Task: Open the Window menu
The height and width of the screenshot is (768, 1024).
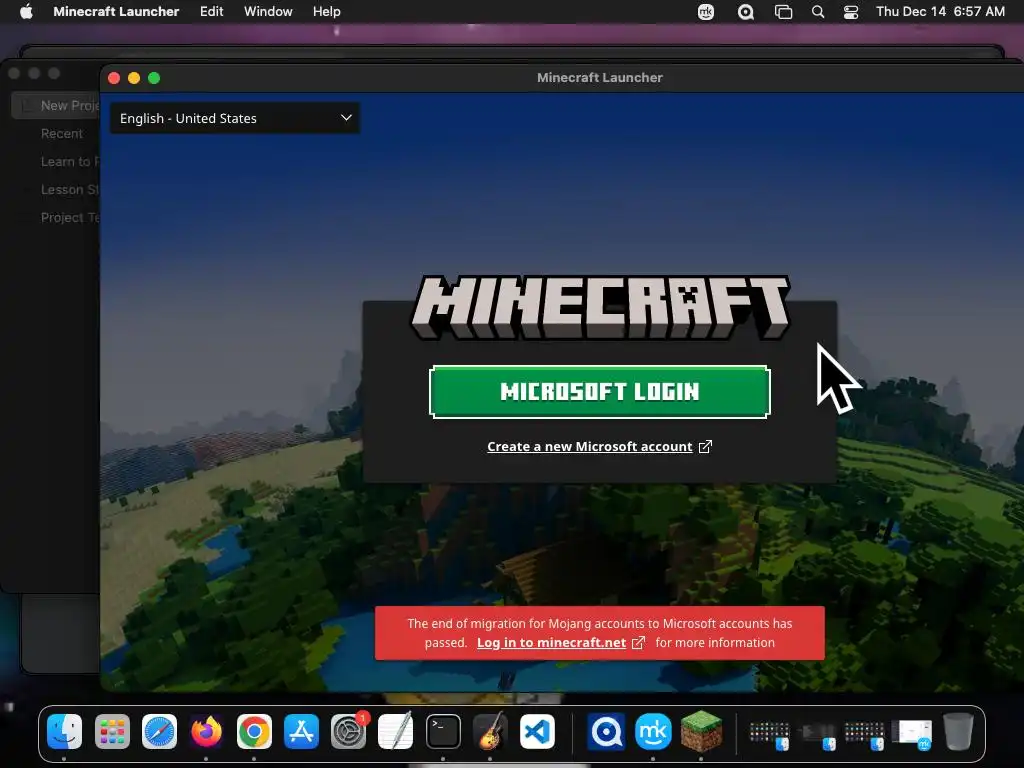Action: [268, 12]
